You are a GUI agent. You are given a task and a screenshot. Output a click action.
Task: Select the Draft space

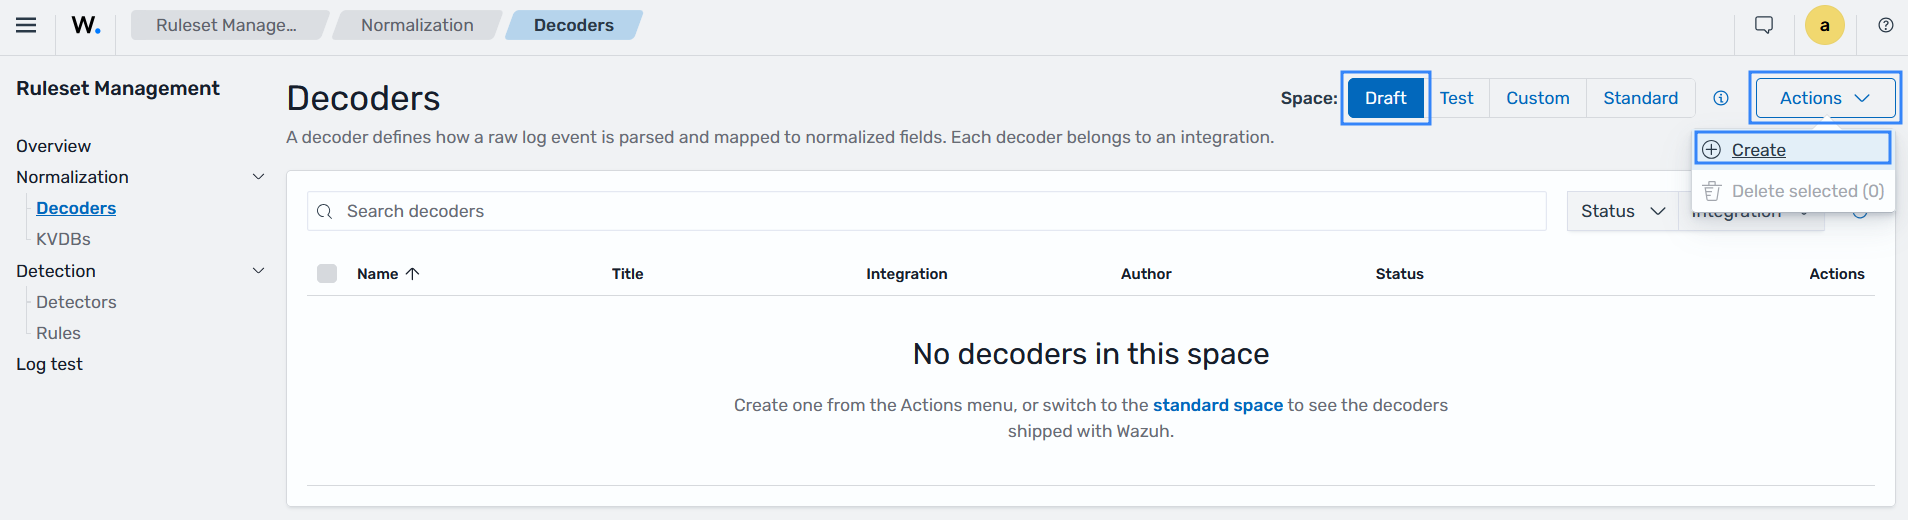[x=1386, y=98]
